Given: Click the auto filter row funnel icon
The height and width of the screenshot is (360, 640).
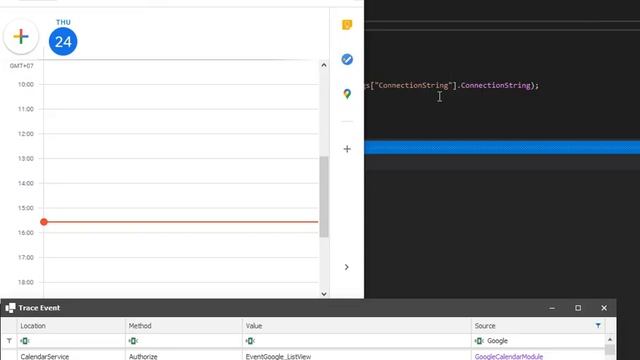Looking at the screenshot, I should pyautogui.click(x=9, y=340).
